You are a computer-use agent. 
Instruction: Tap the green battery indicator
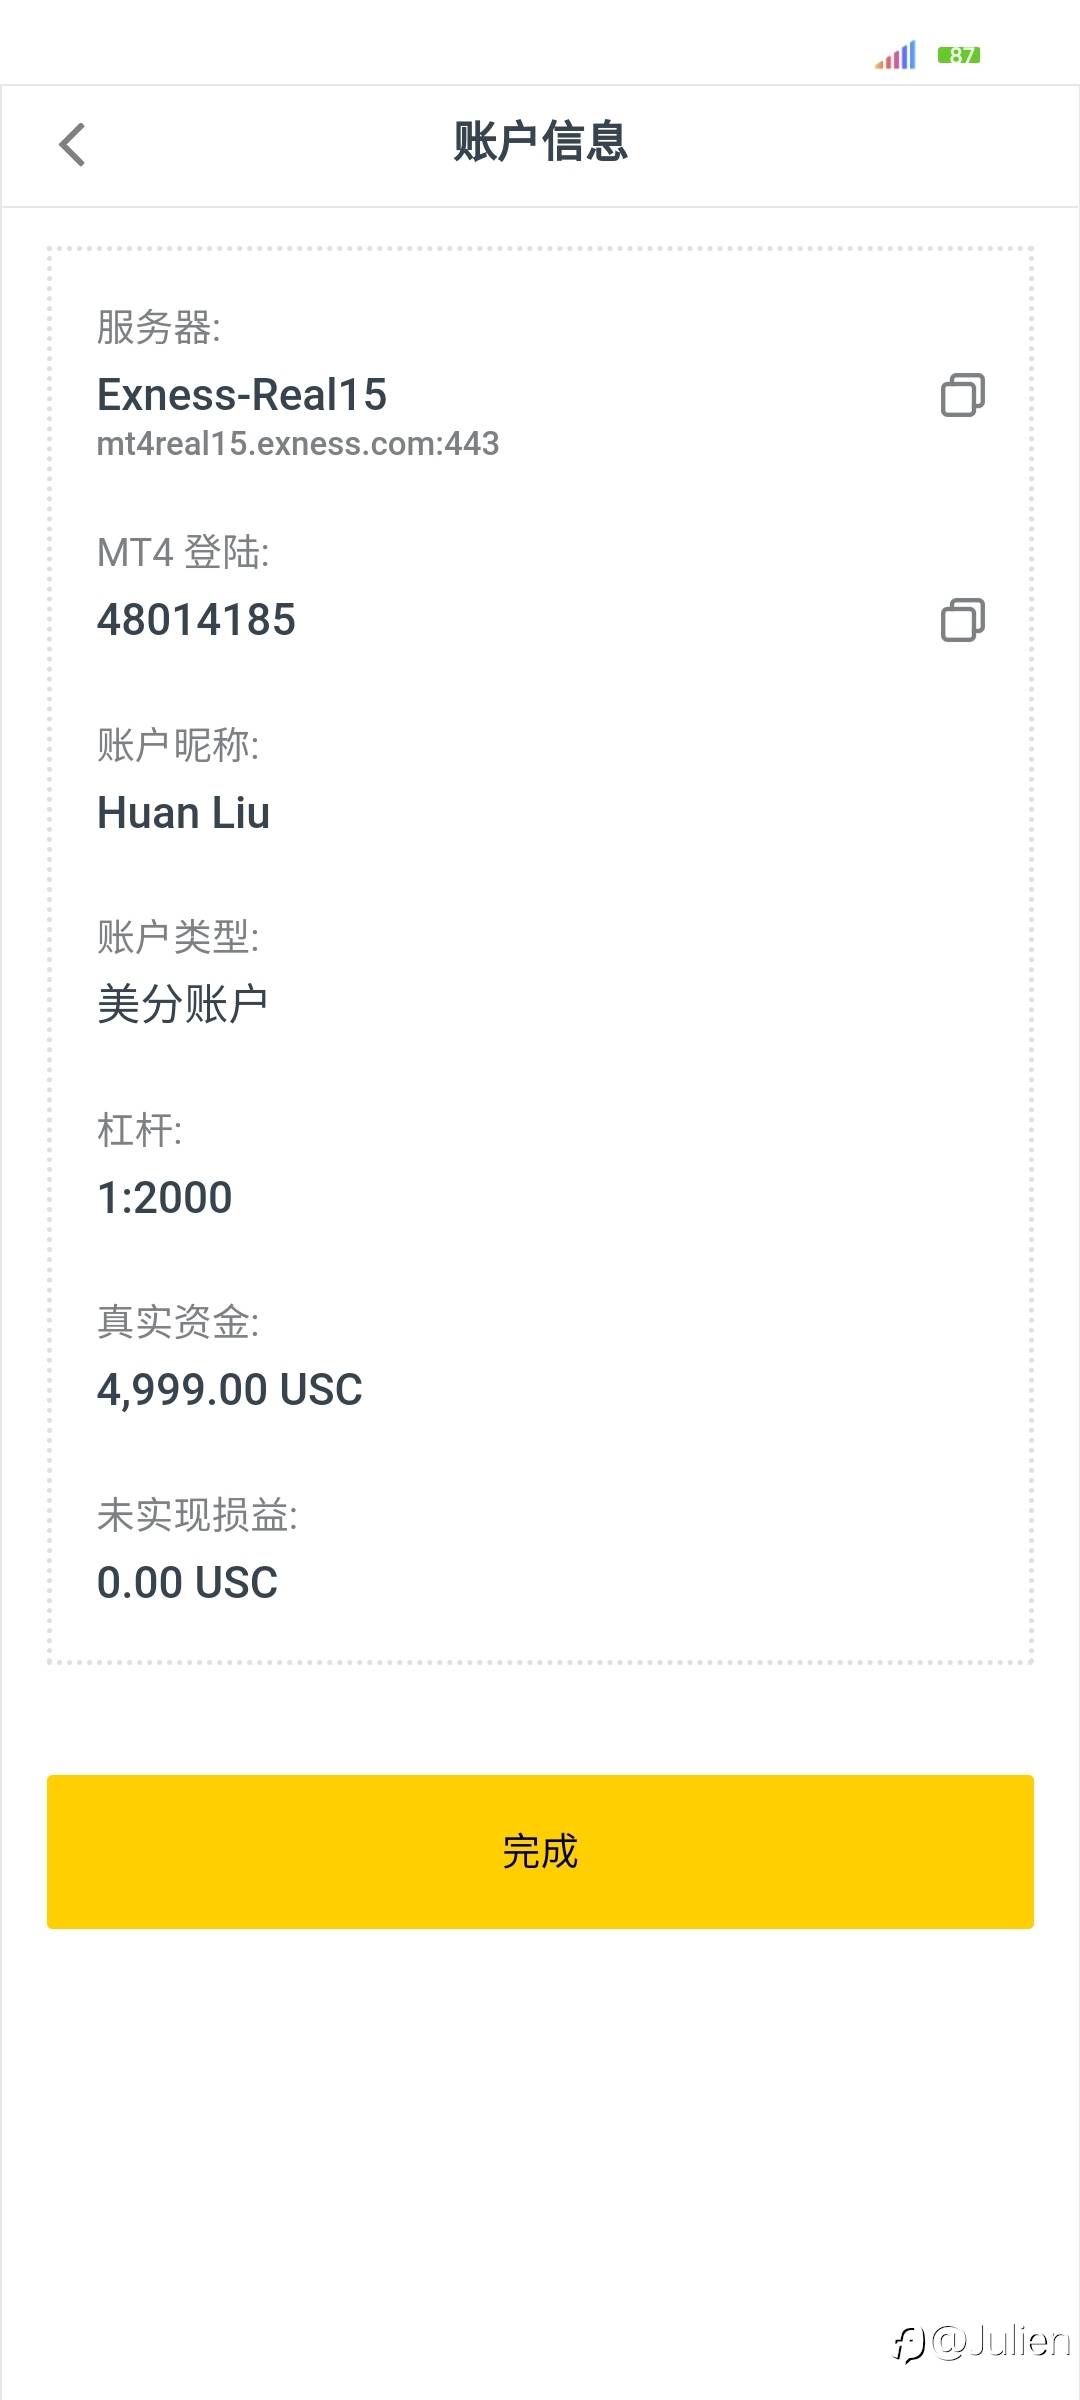point(959,55)
